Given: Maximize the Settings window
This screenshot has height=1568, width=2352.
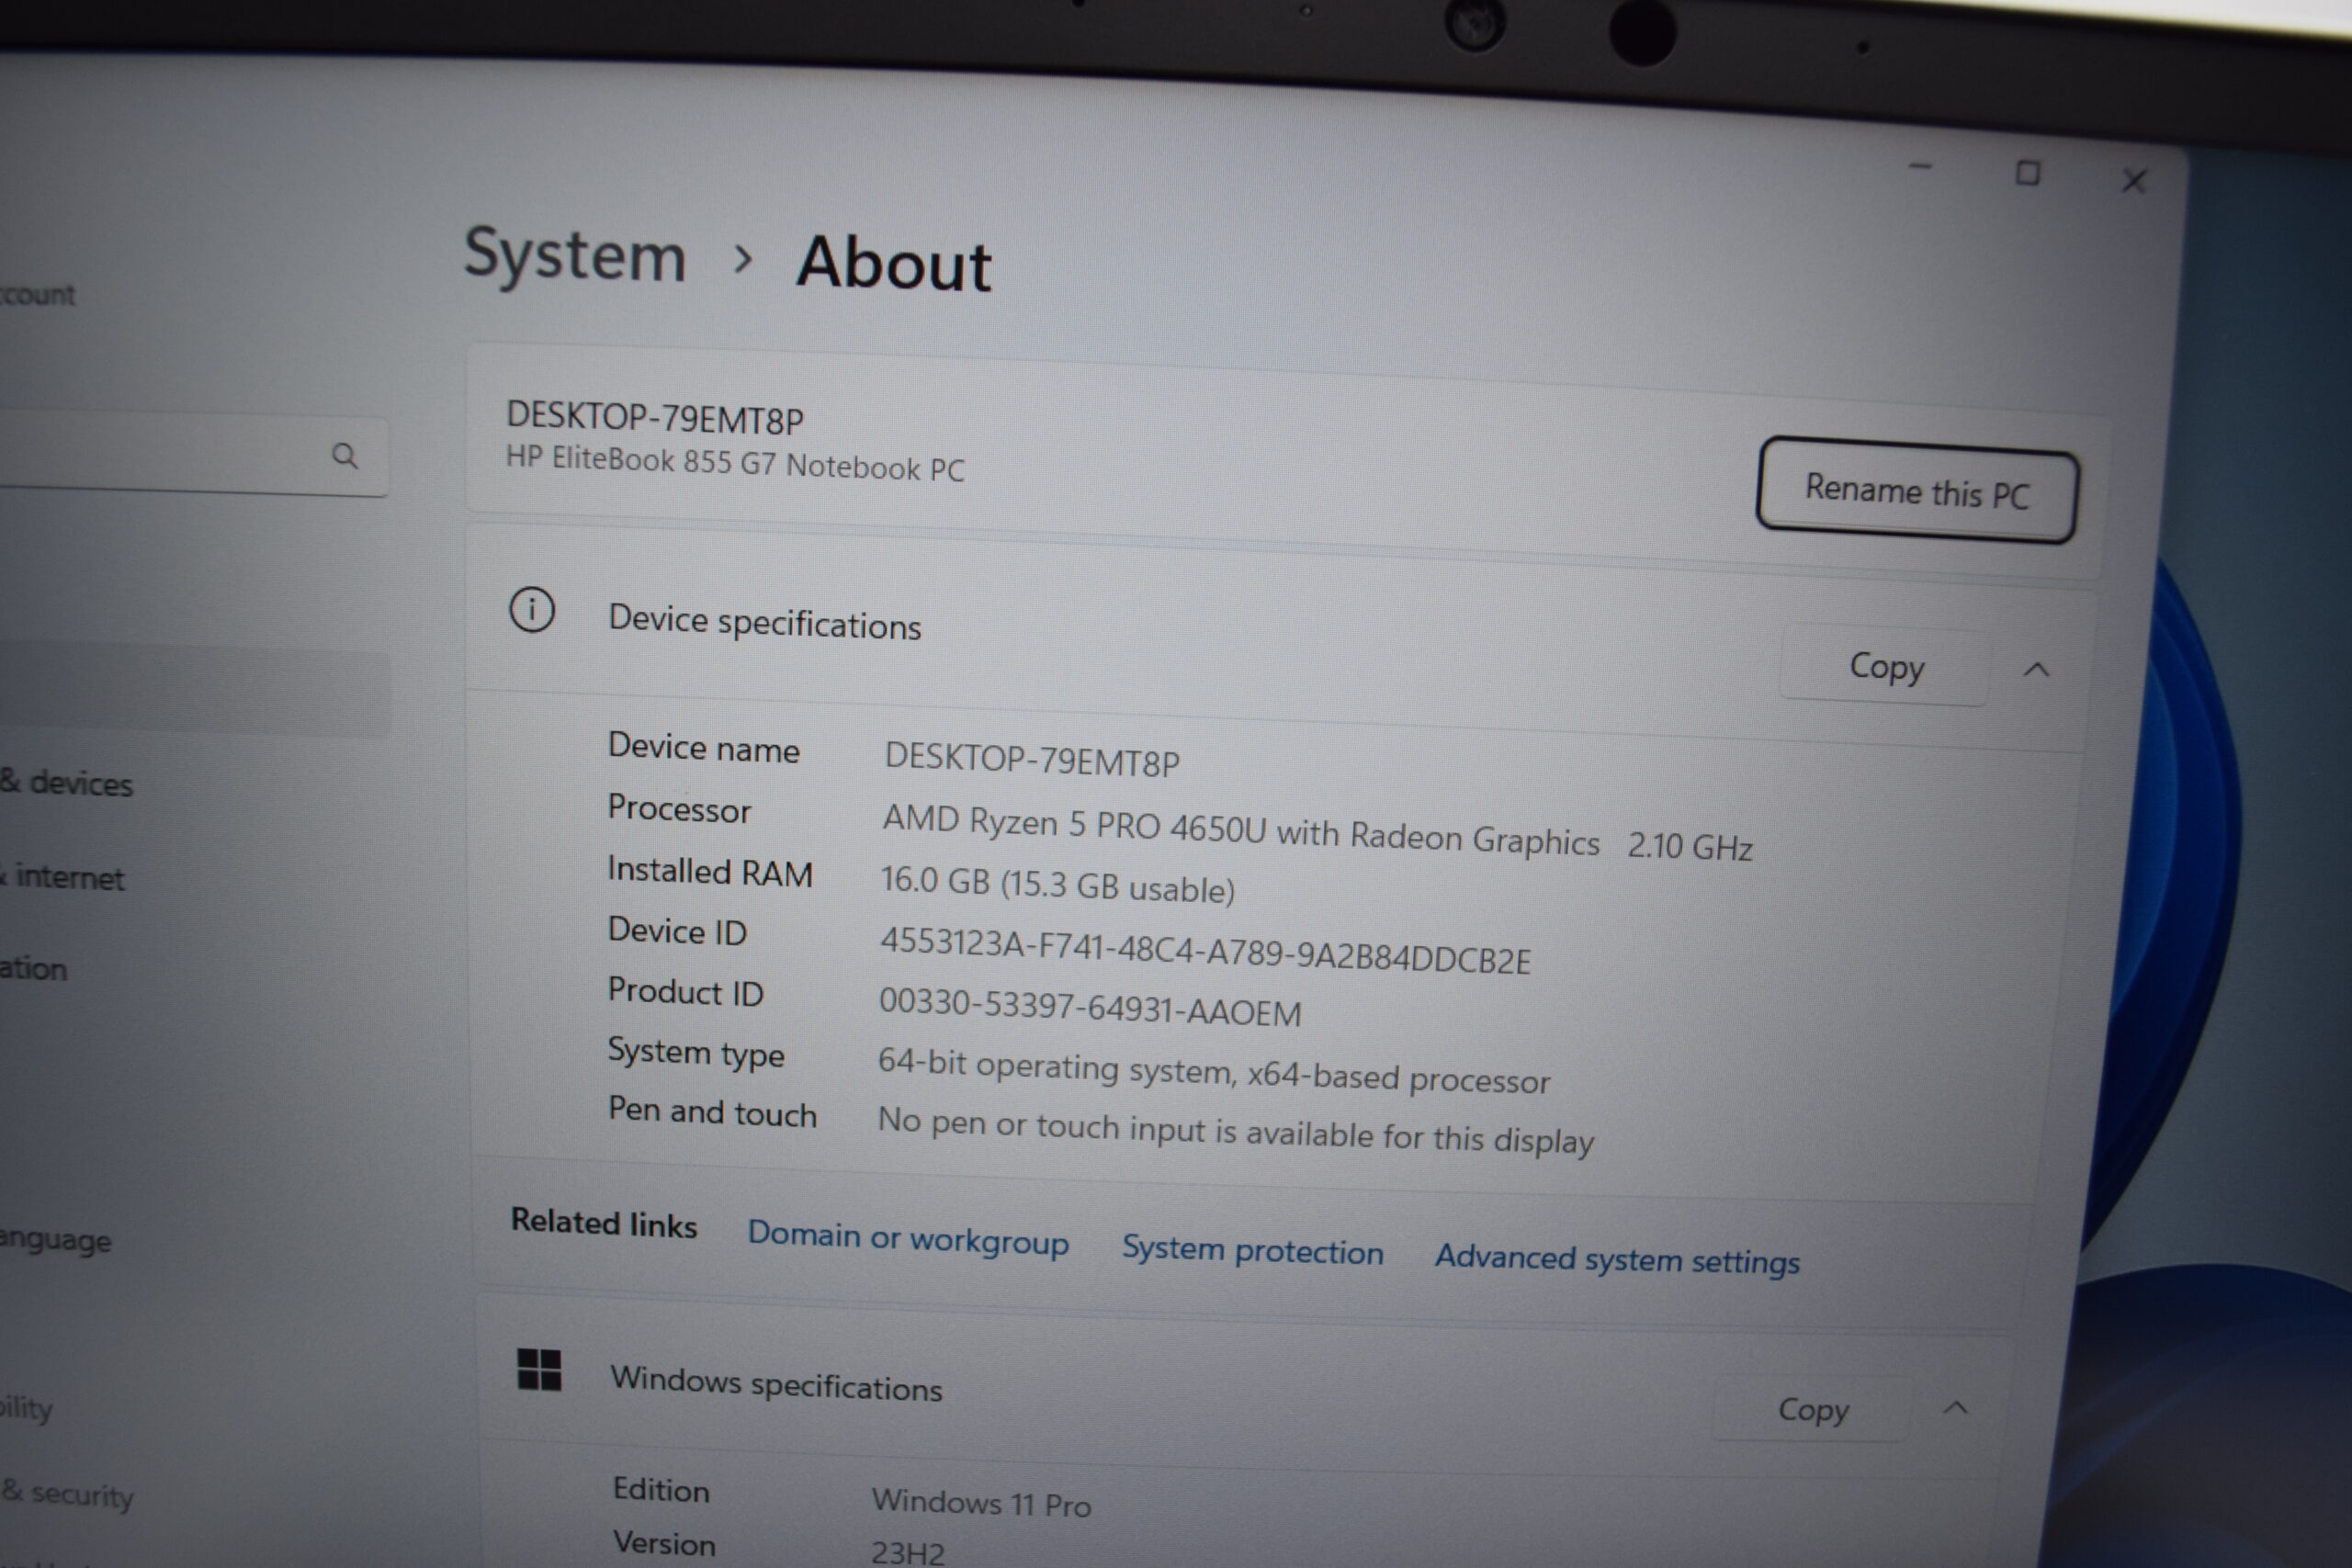Looking at the screenshot, I should click(x=2028, y=173).
